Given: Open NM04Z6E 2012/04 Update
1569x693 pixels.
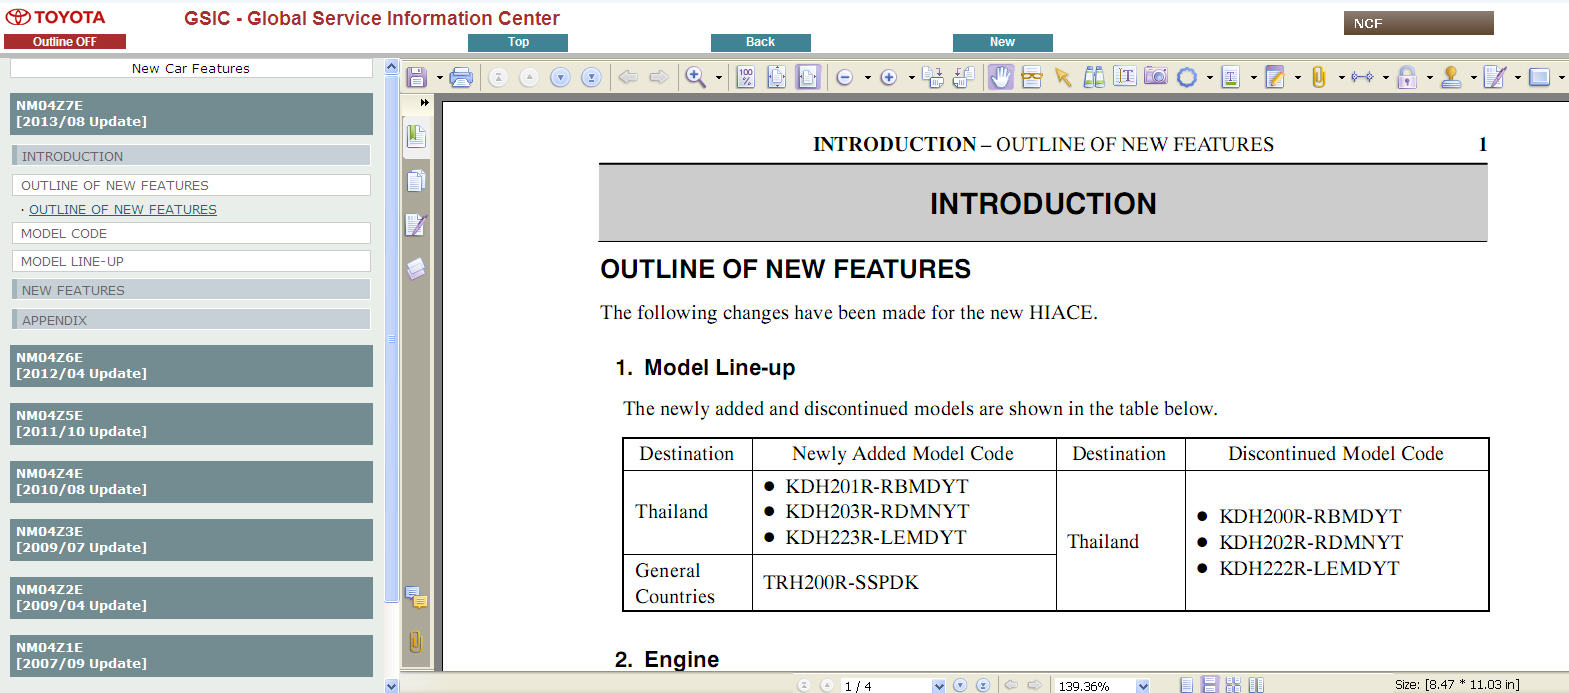Looking at the screenshot, I should click(x=191, y=366).
